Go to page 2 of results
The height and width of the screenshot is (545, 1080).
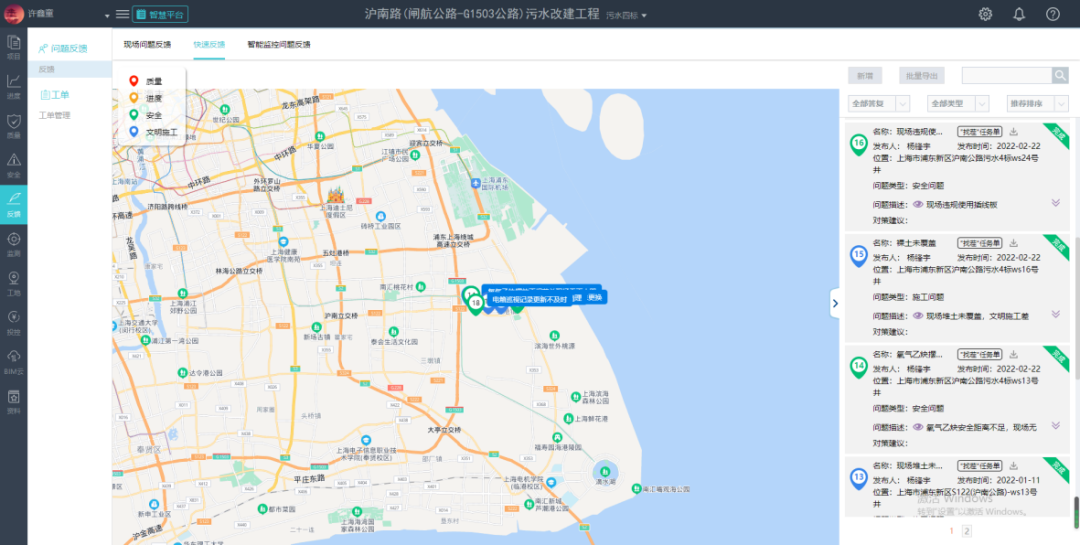click(966, 531)
